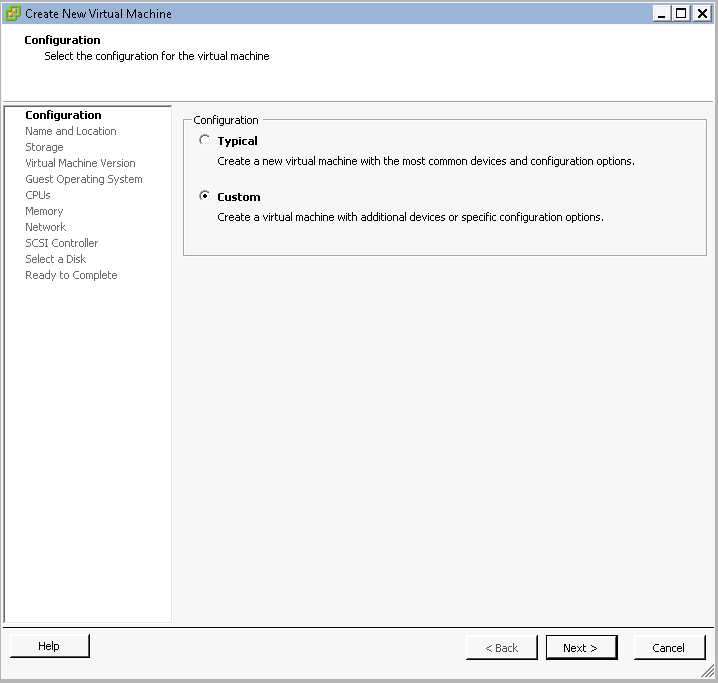
Task: Select the Network step in sidebar
Action: tap(45, 227)
